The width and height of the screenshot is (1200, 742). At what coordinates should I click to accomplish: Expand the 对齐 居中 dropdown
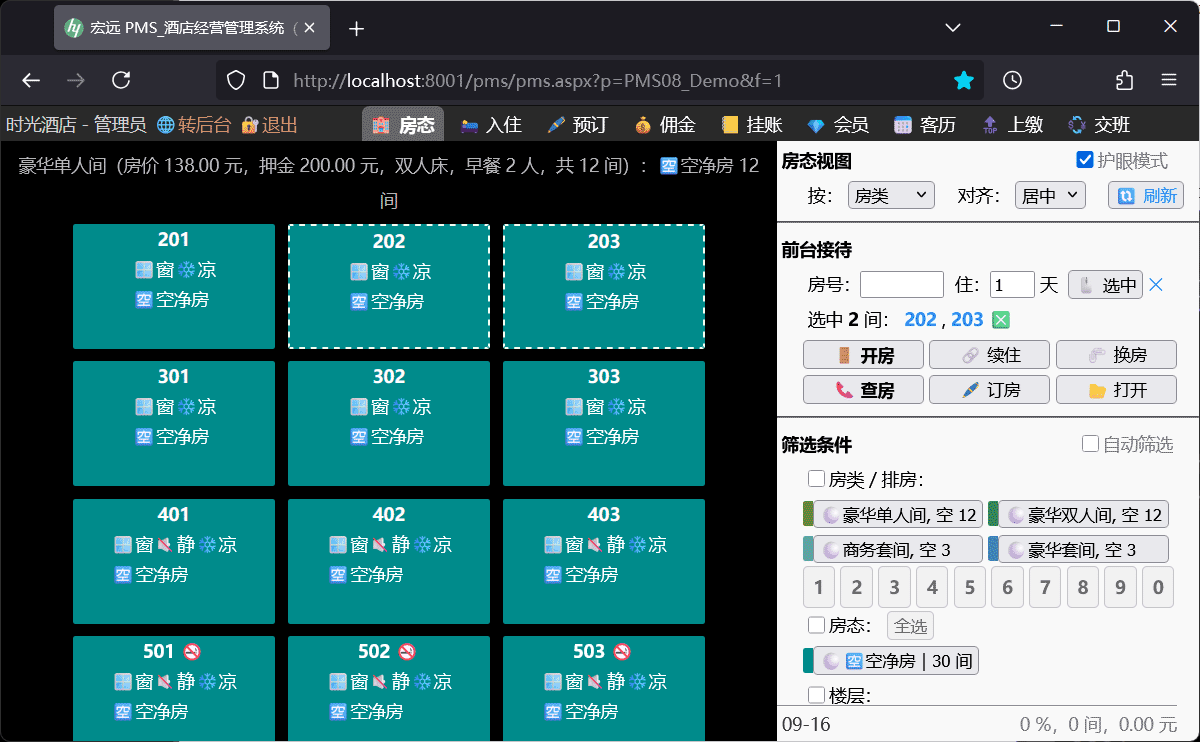click(x=1049, y=195)
